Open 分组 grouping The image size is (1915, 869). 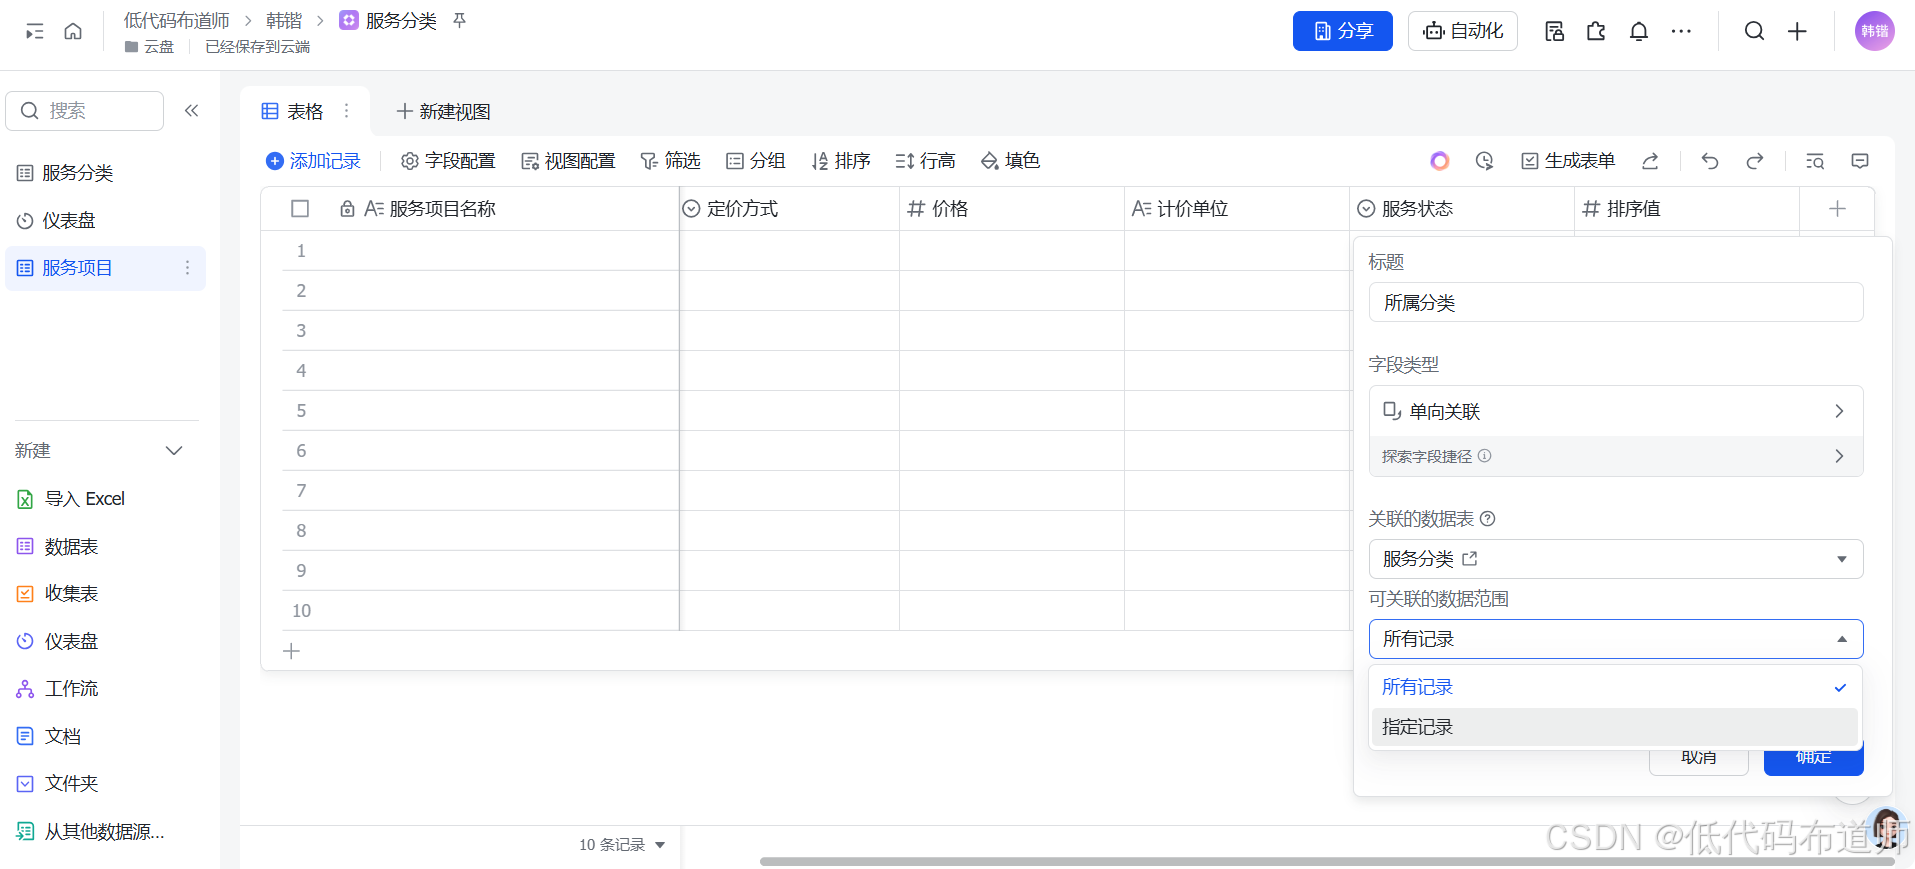point(755,161)
